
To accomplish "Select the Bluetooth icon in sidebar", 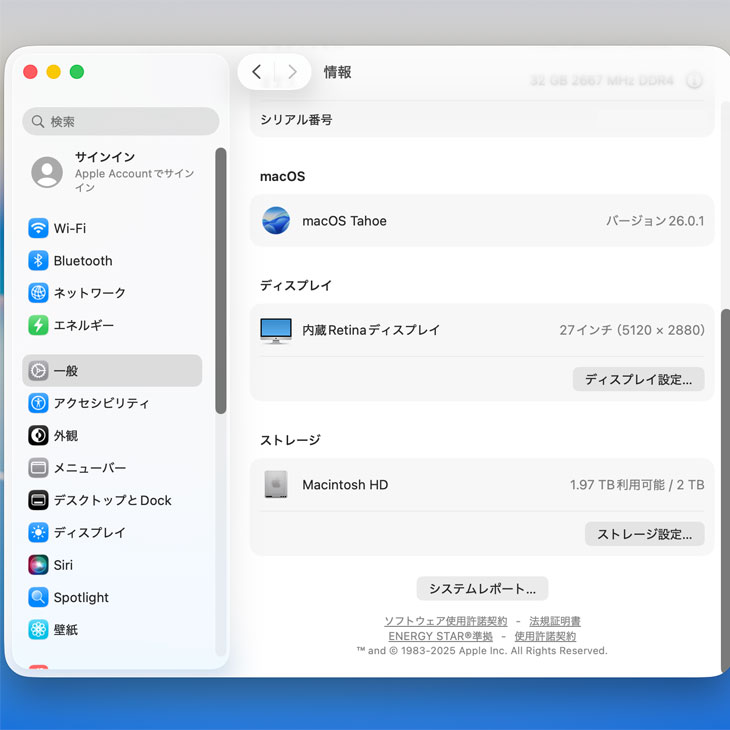I will (38, 261).
